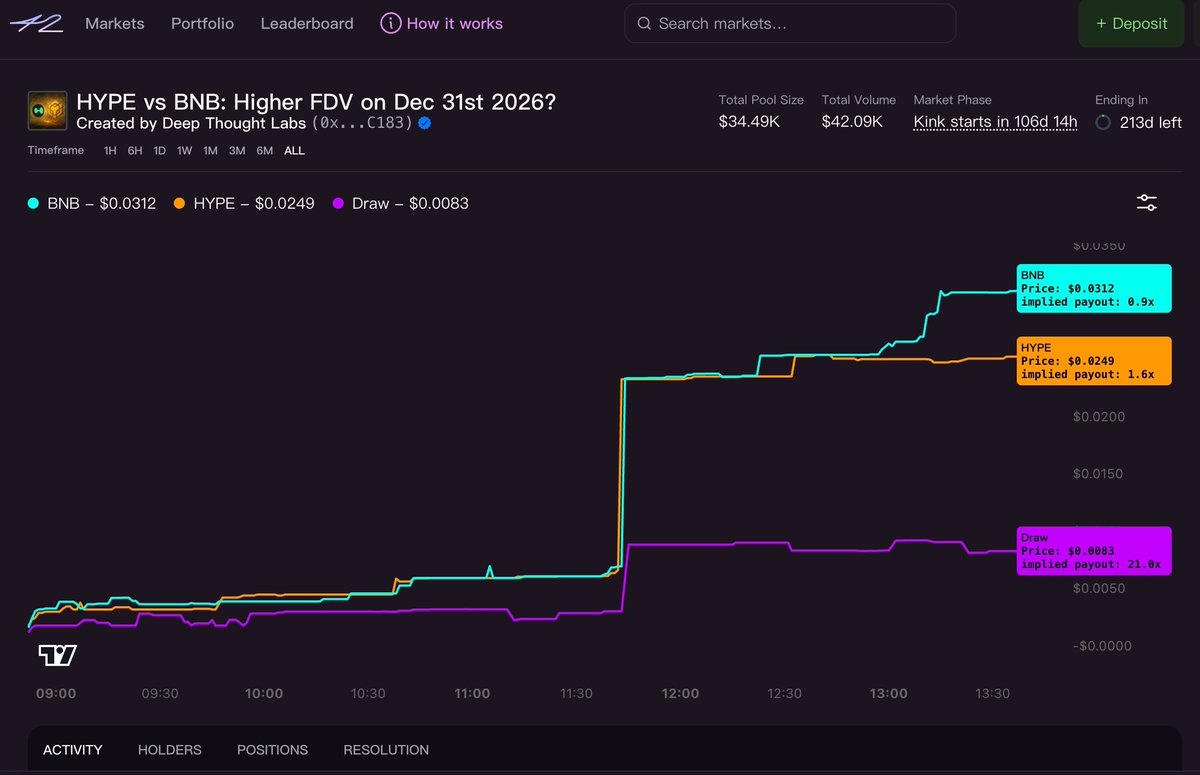
Task: Click the countdown circle next to 213d left
Action: [x=1103, y=122]
